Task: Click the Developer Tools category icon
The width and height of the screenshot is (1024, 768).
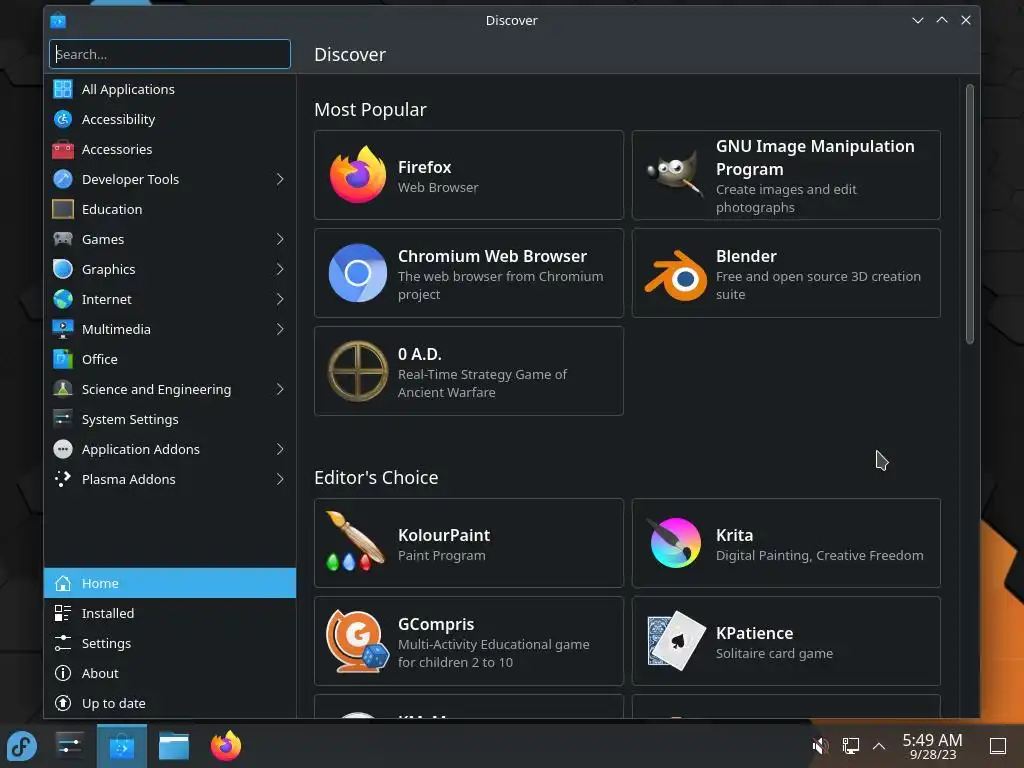Action: [x=63, y=179]
